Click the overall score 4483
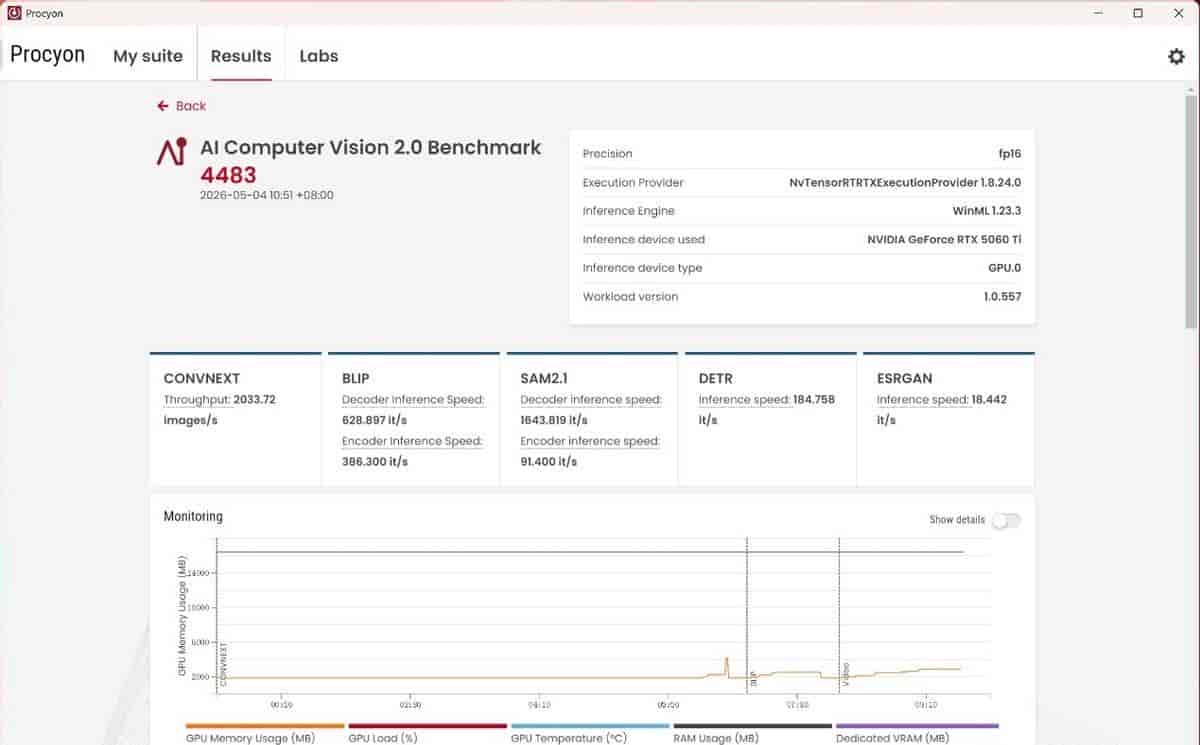The height and width of the screenshot is (745, 1200). tap(228, 175)
